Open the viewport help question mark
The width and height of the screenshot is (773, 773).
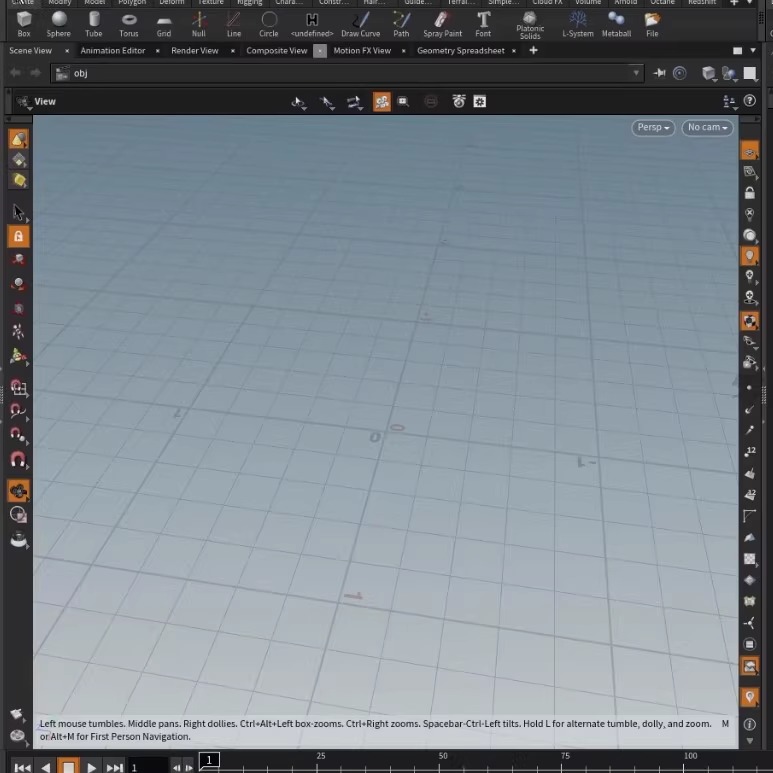pos(749,101)
